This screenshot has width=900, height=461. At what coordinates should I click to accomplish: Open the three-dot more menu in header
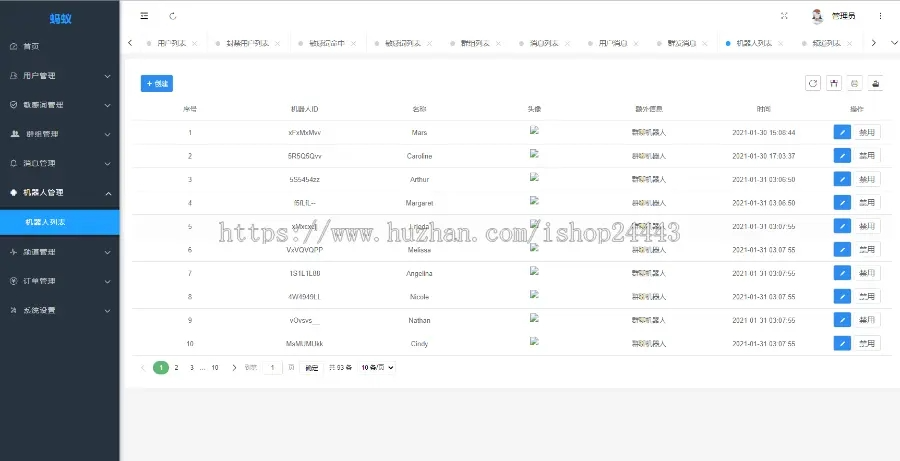tap(880, 16)
